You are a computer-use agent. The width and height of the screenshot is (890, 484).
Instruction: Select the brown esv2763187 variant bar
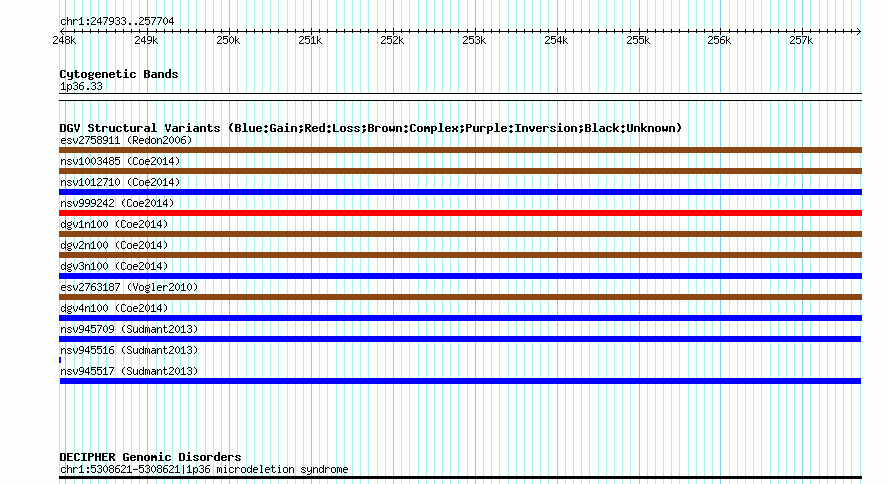tap(460, 297)
